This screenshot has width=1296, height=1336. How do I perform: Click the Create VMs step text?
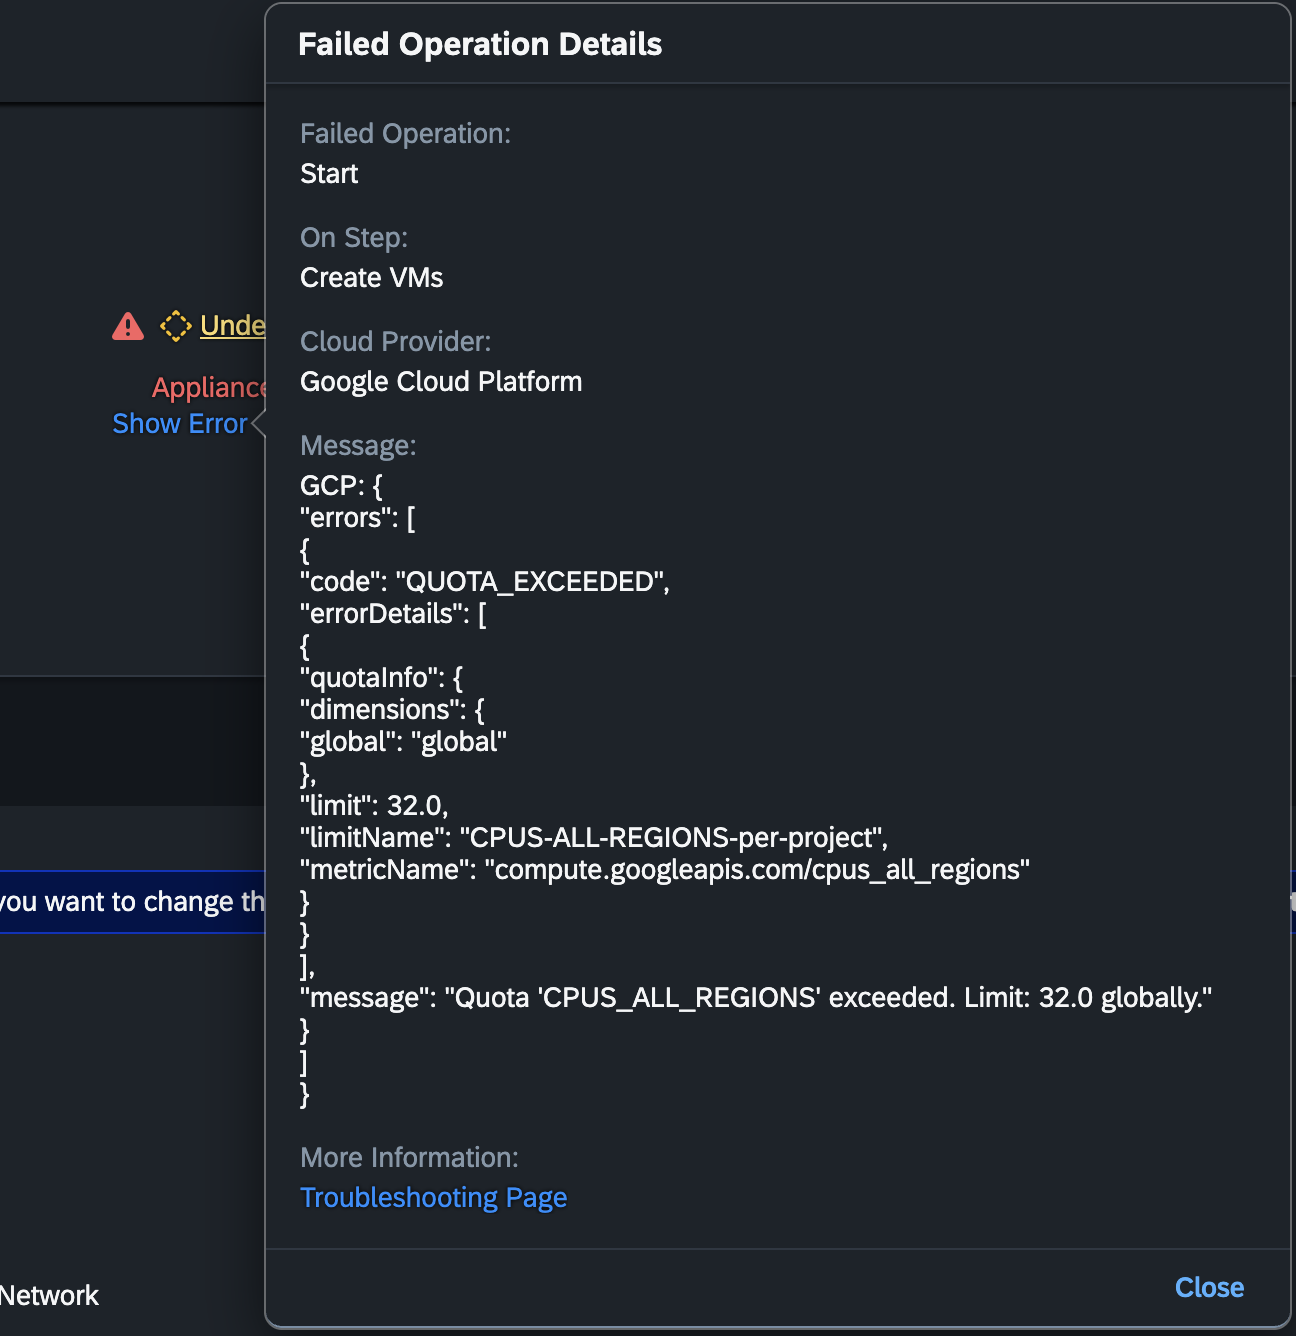pyautogui.click(x=371, y=277)
